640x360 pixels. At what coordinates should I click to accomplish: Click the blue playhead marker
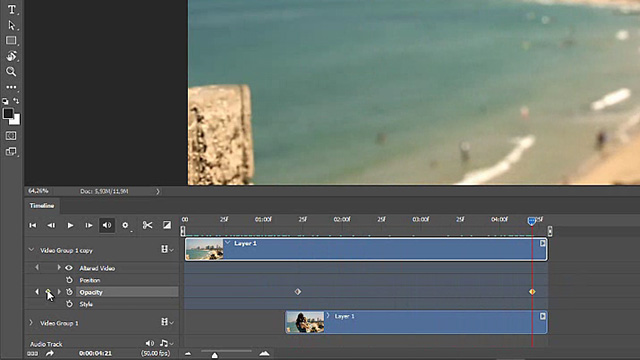pos(531,221)
